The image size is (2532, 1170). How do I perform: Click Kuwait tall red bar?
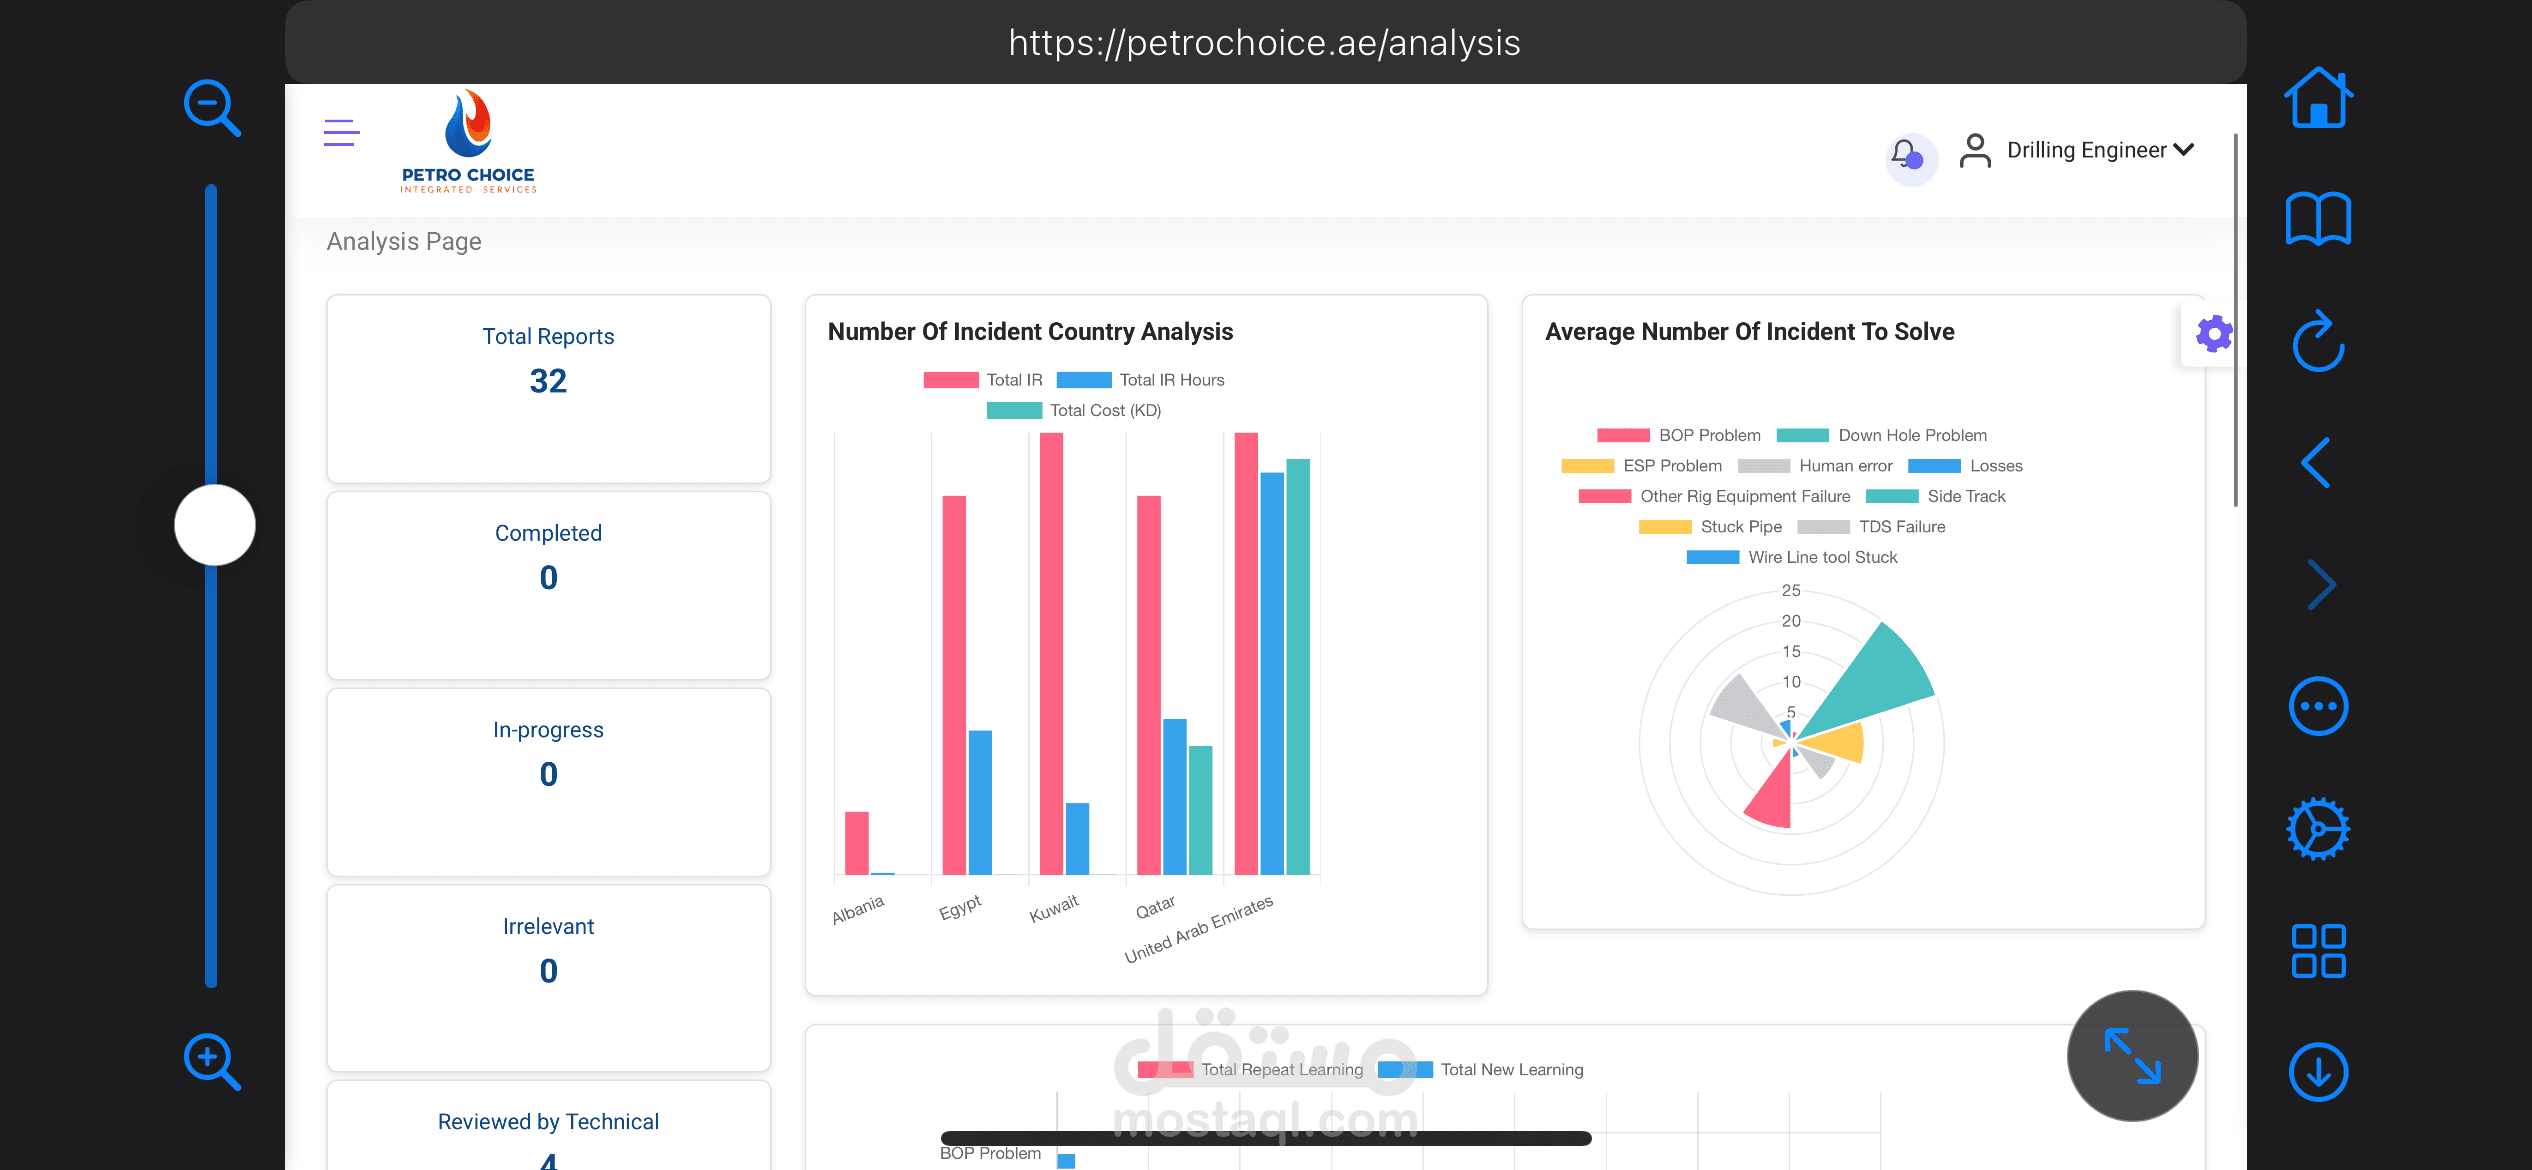click(x=1051, y=654)
